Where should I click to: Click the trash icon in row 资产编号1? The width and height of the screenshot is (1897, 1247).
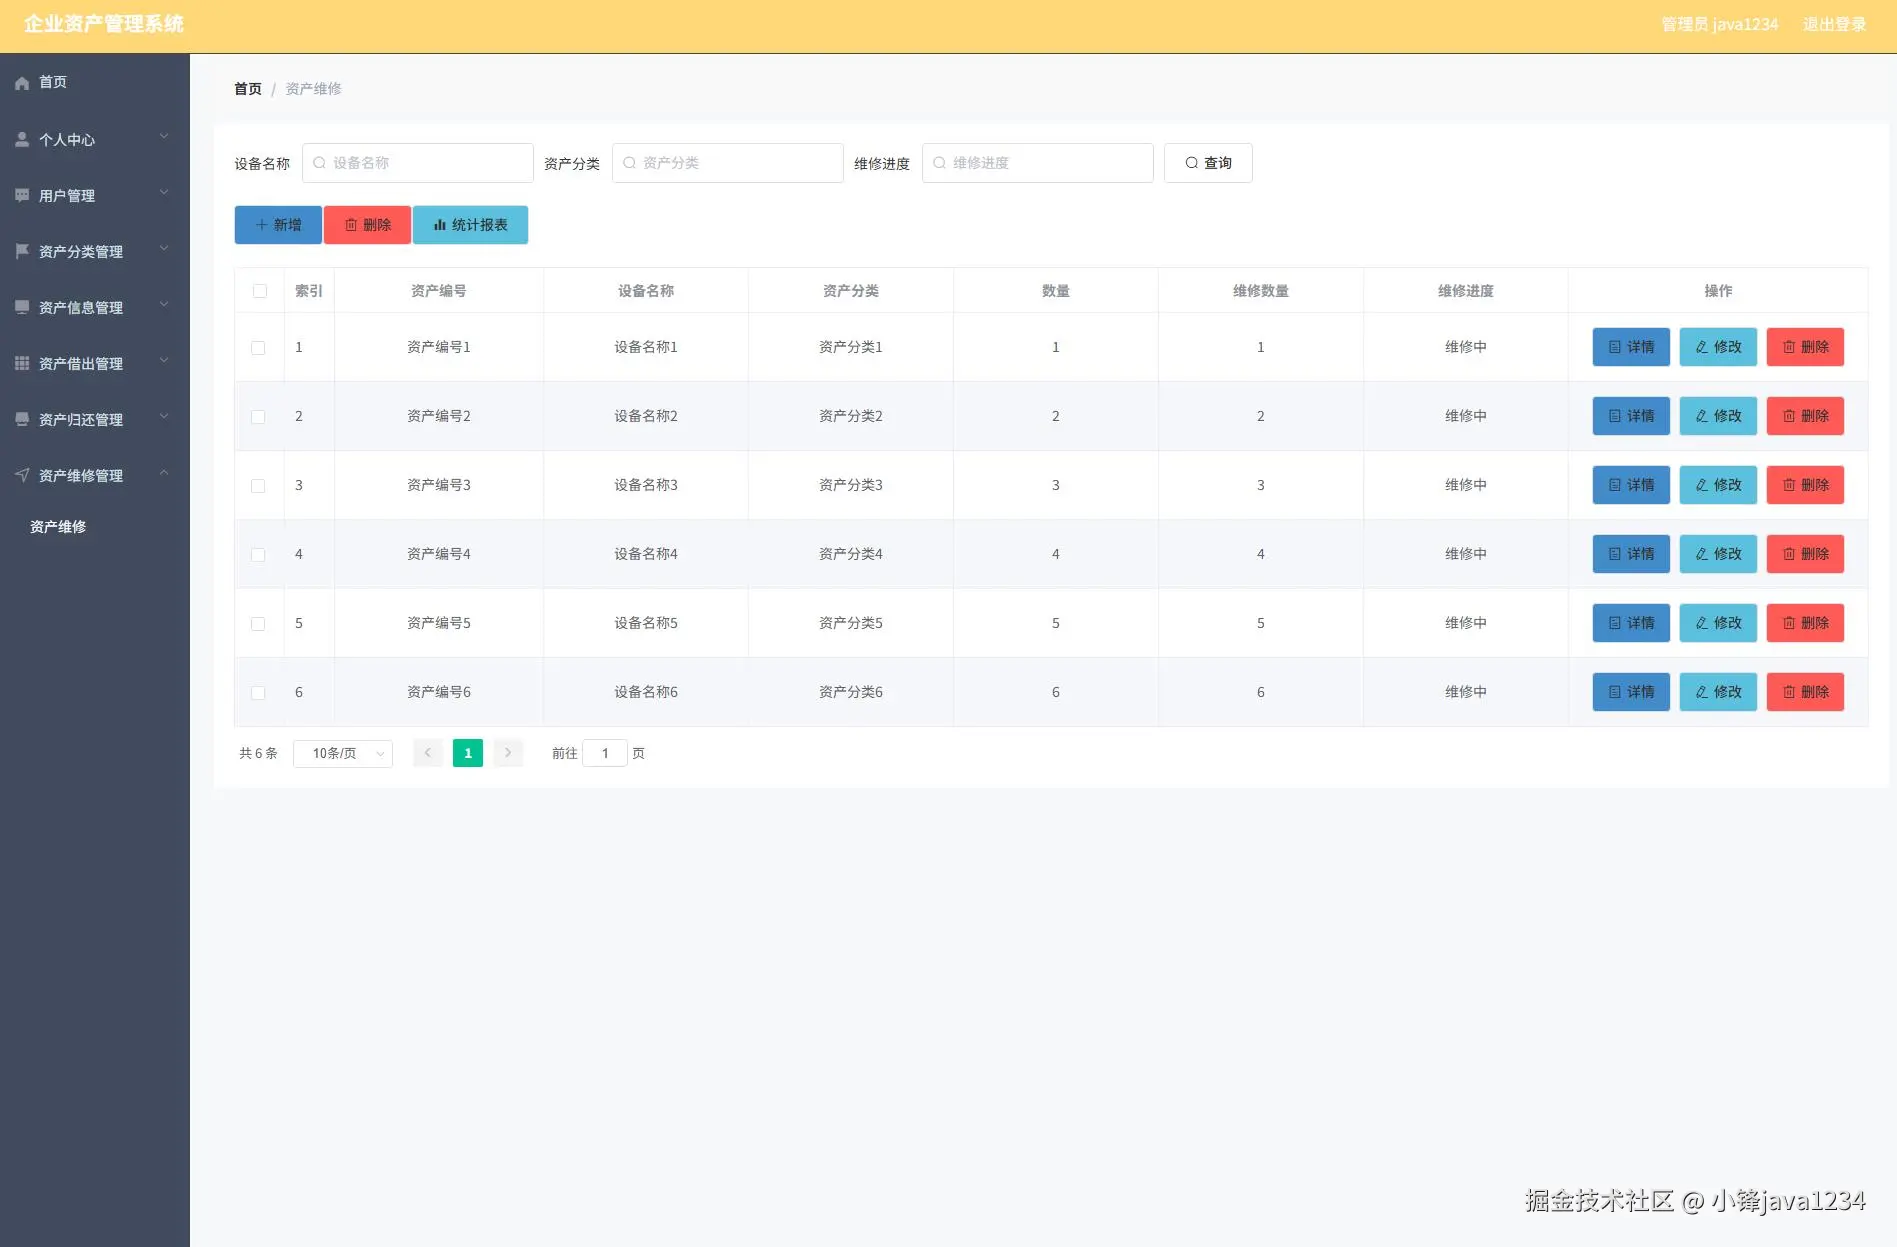(x=1789, y=347)
